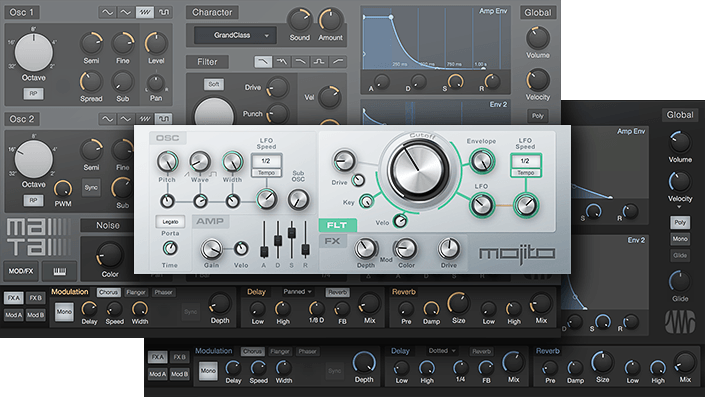Click Reverb button in dark Mai Tai Delay
Image resolution: width=705 pixels, height=397 pixels.
point(481,352)
